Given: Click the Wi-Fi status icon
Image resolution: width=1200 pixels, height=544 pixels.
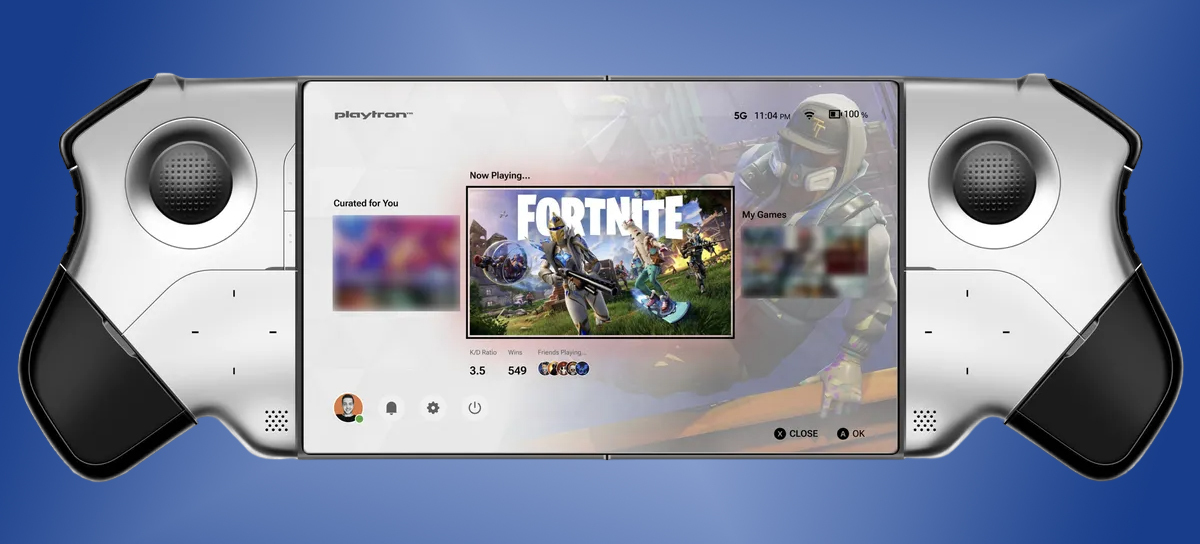Looking at the screenshot, I should (809, 115).
